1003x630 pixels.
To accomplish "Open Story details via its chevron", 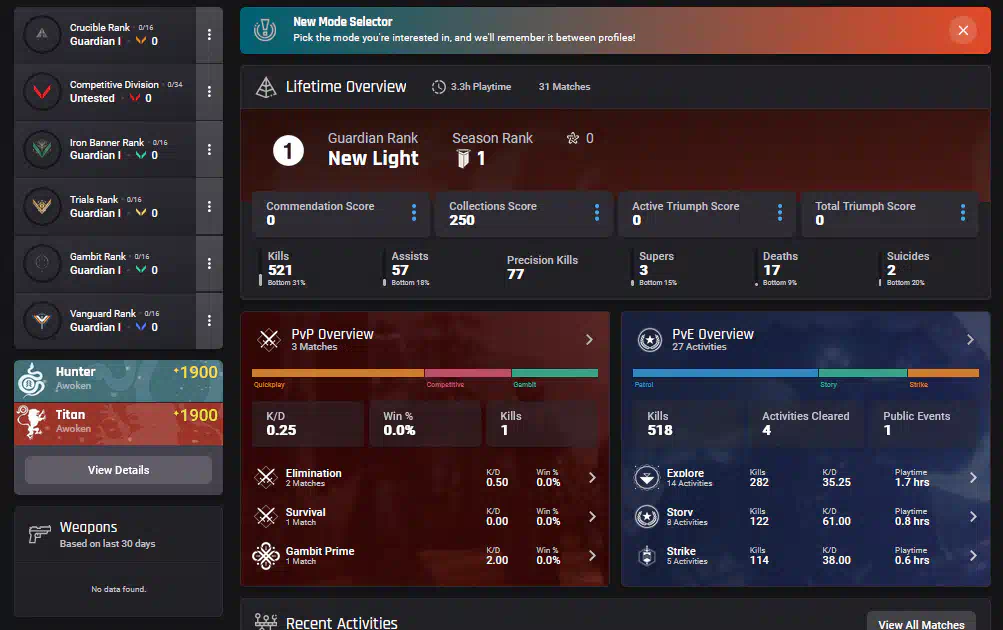I will (x=973, y=516).
